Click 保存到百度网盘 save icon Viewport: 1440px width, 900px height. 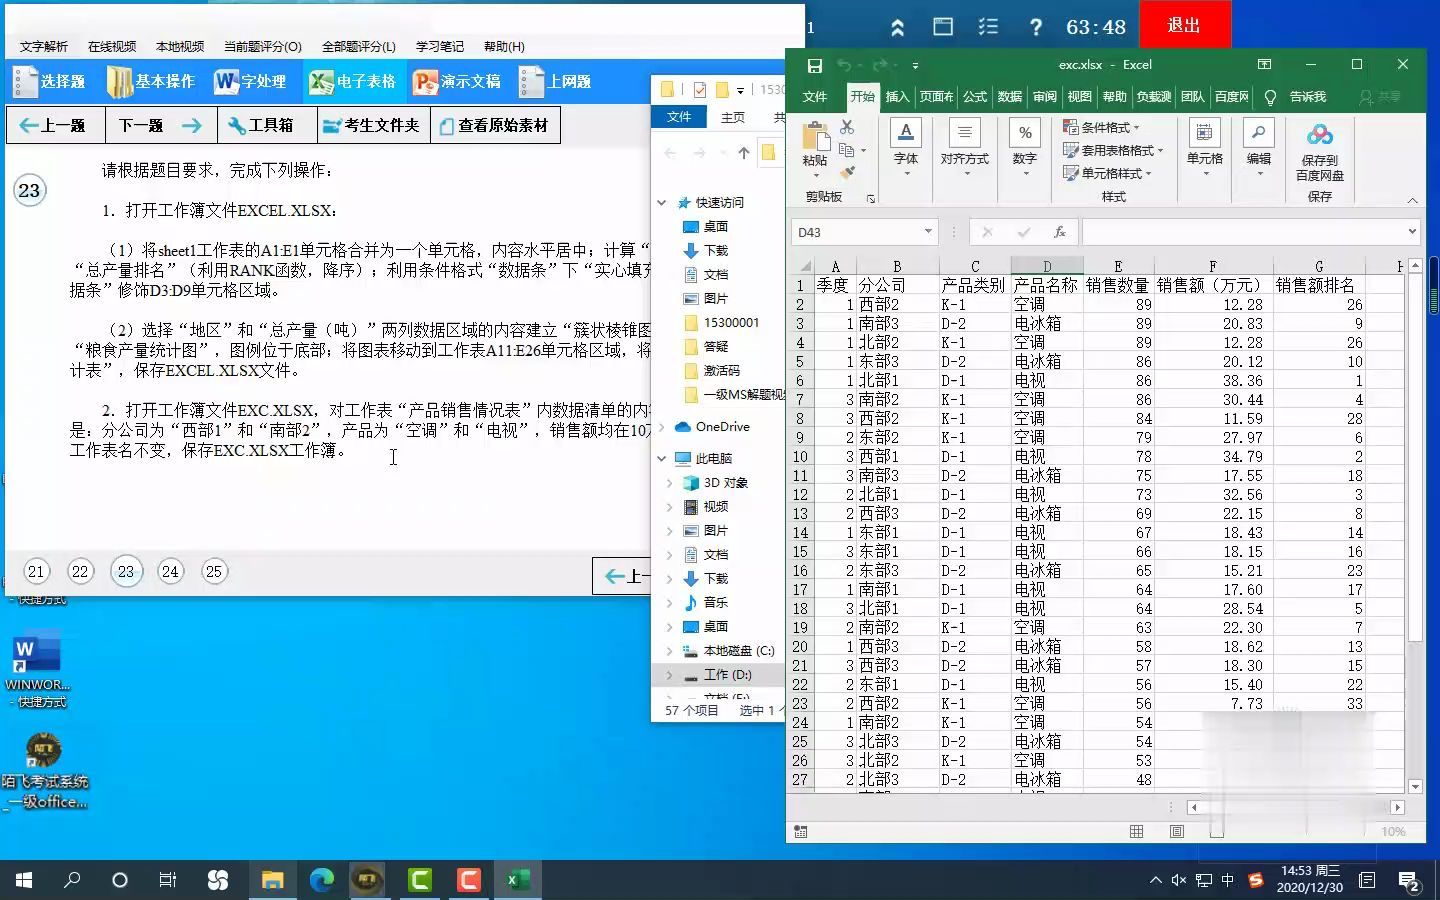pyautogui.click(x=1320, y=150)
